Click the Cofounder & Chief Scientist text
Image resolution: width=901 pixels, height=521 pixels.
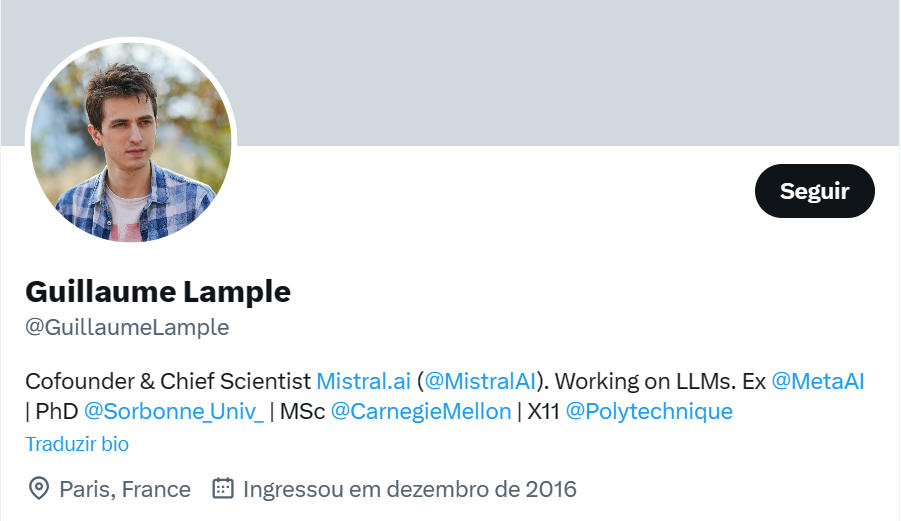click(168, 381)
